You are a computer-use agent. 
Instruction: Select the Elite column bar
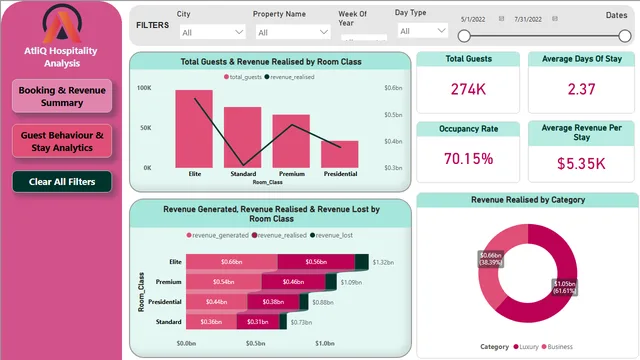pos(194,129)
